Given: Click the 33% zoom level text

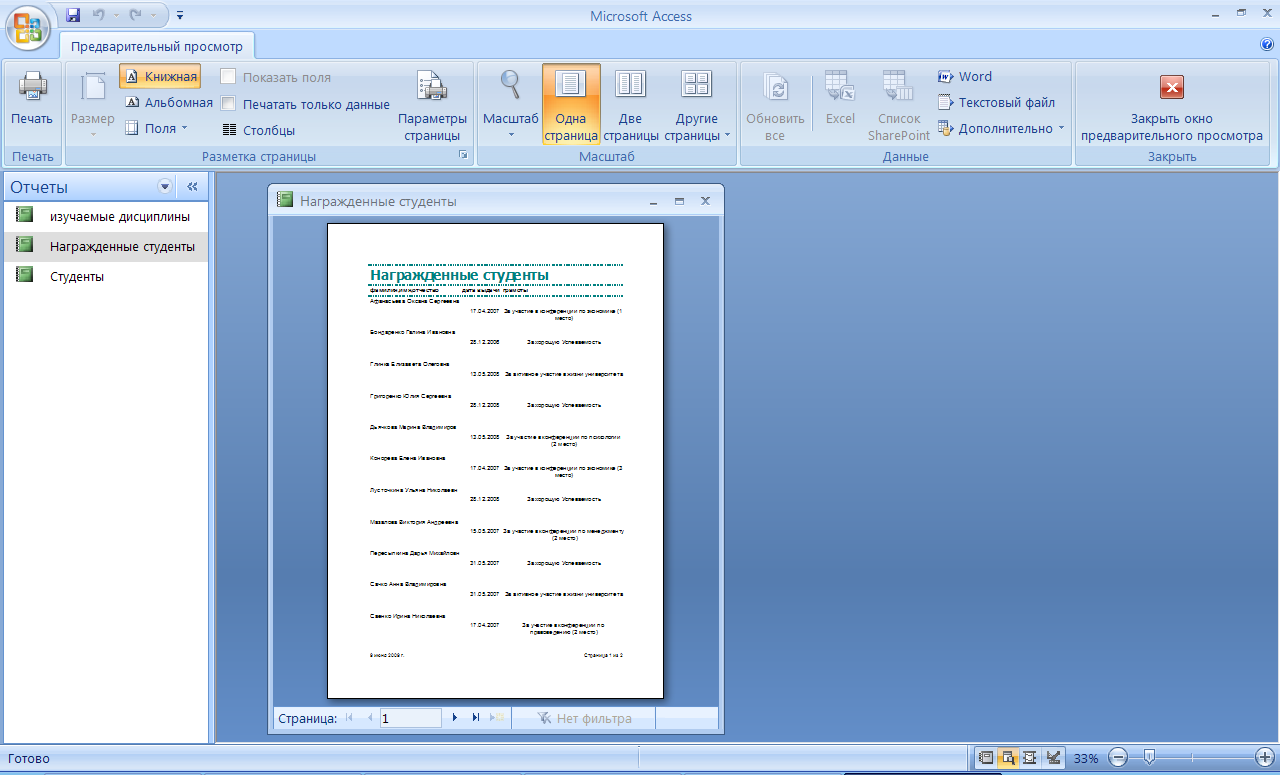Looking at the screenshot, I should click(1086, 759).
